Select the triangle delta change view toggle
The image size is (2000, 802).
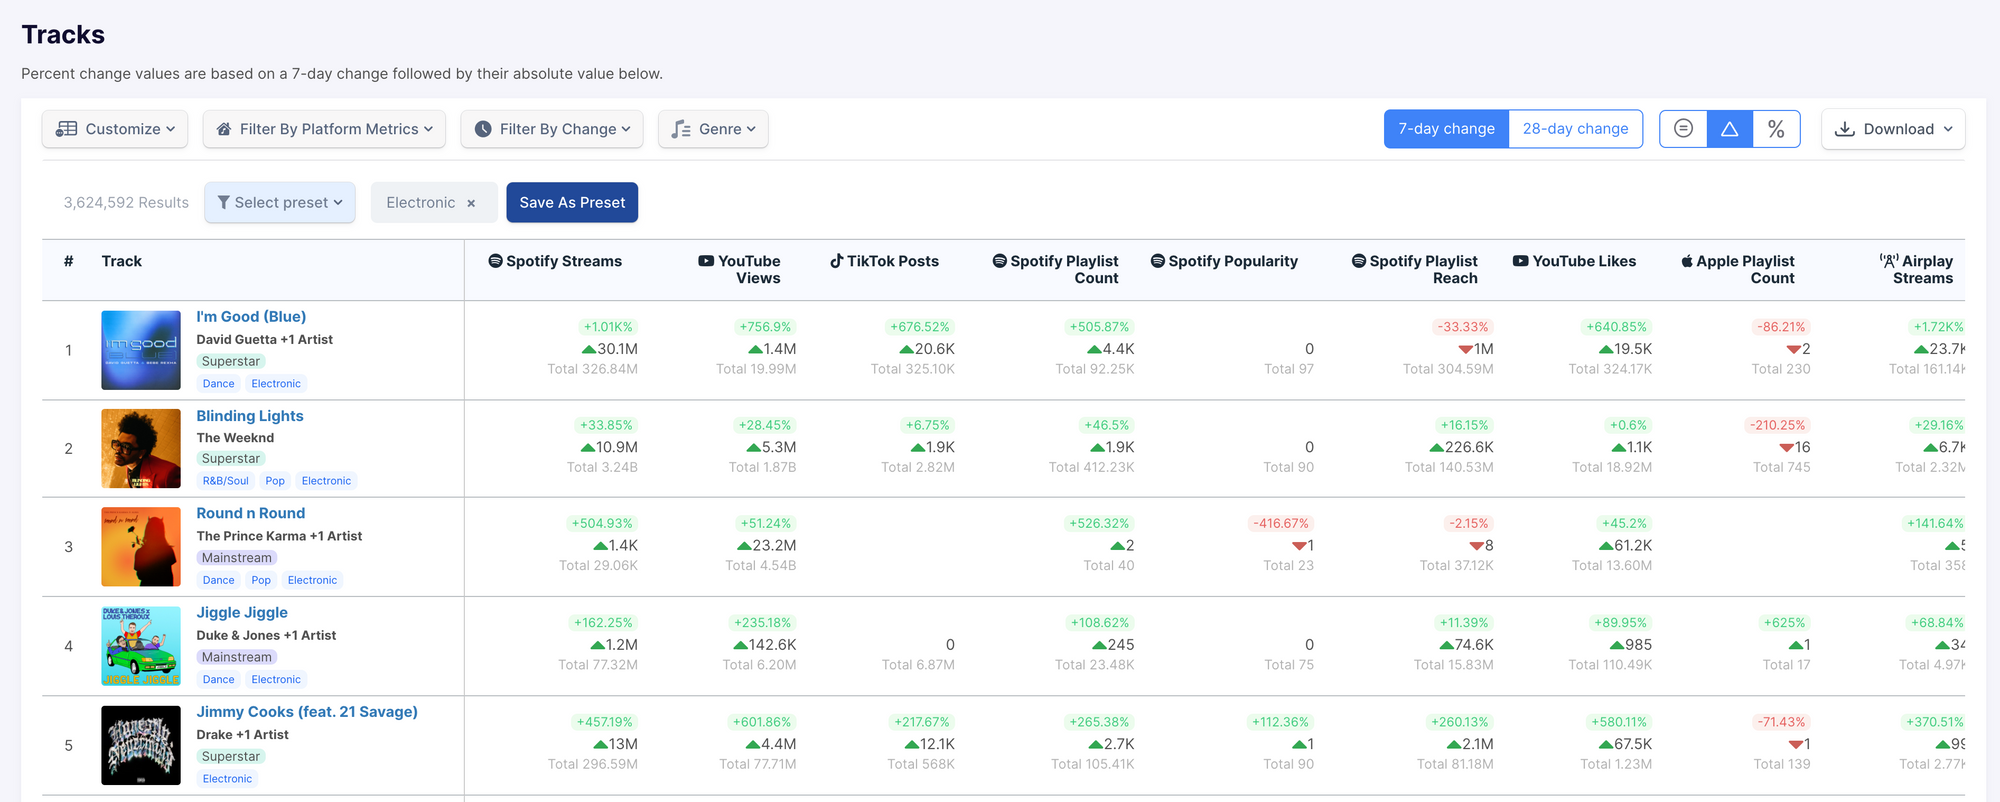[x=1730, y=129]
